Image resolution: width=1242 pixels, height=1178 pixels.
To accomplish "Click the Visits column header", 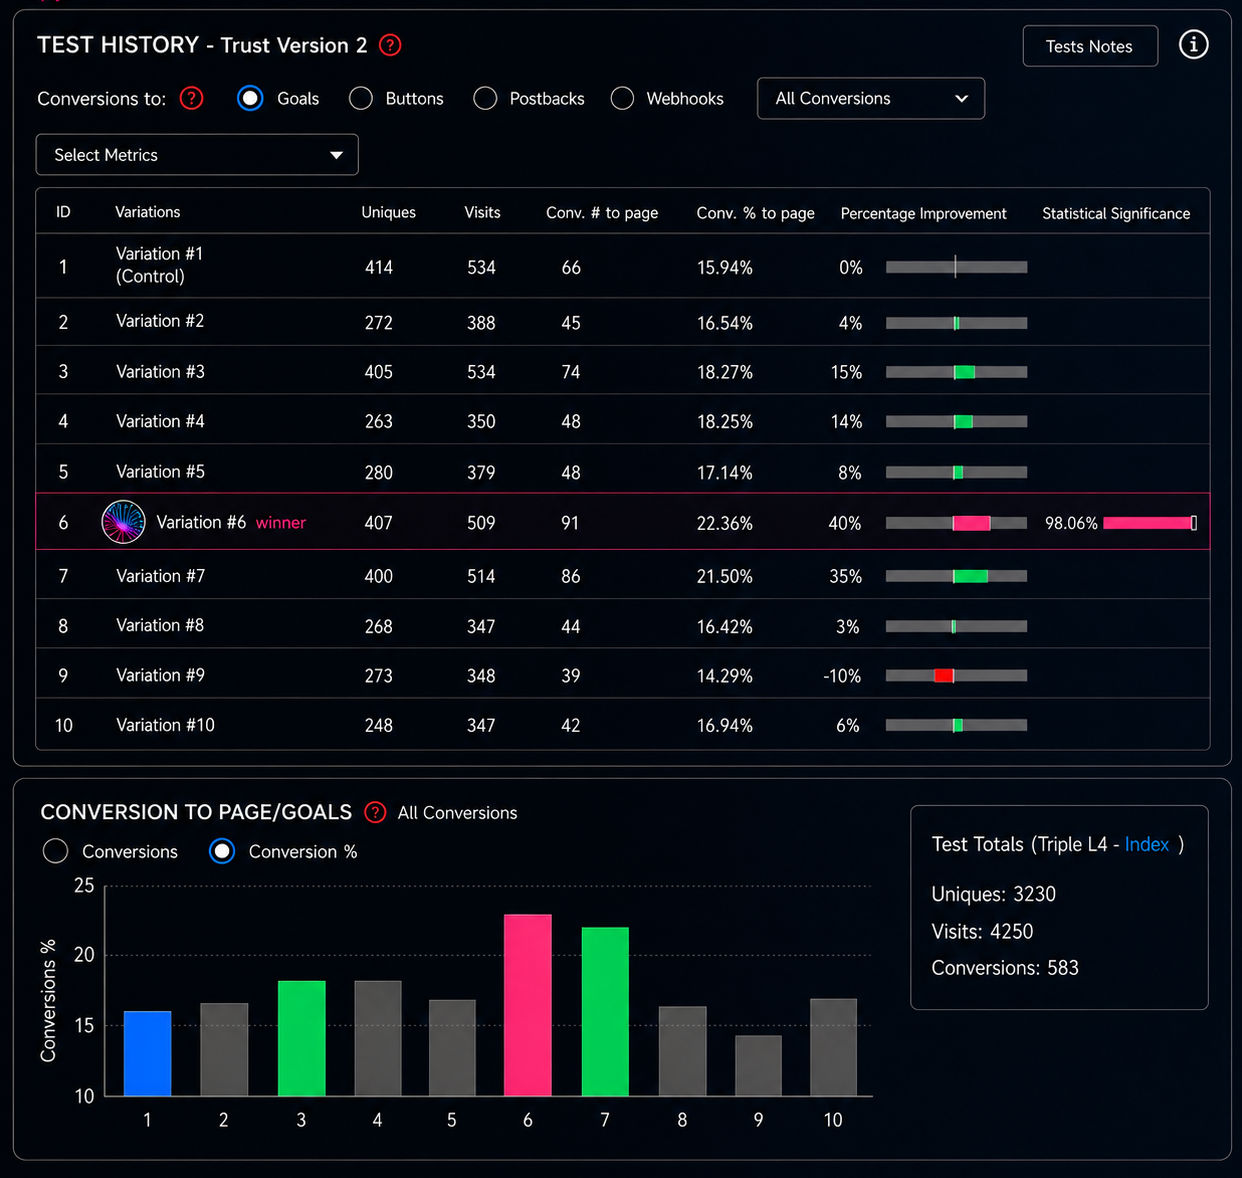I will coord(482,212).
